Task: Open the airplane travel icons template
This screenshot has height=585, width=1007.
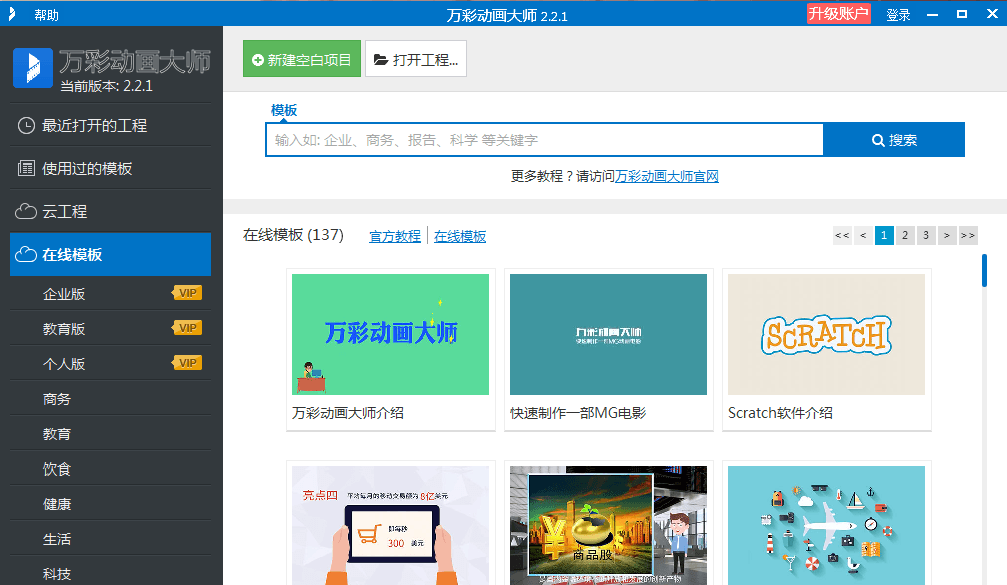Action: 827,525
